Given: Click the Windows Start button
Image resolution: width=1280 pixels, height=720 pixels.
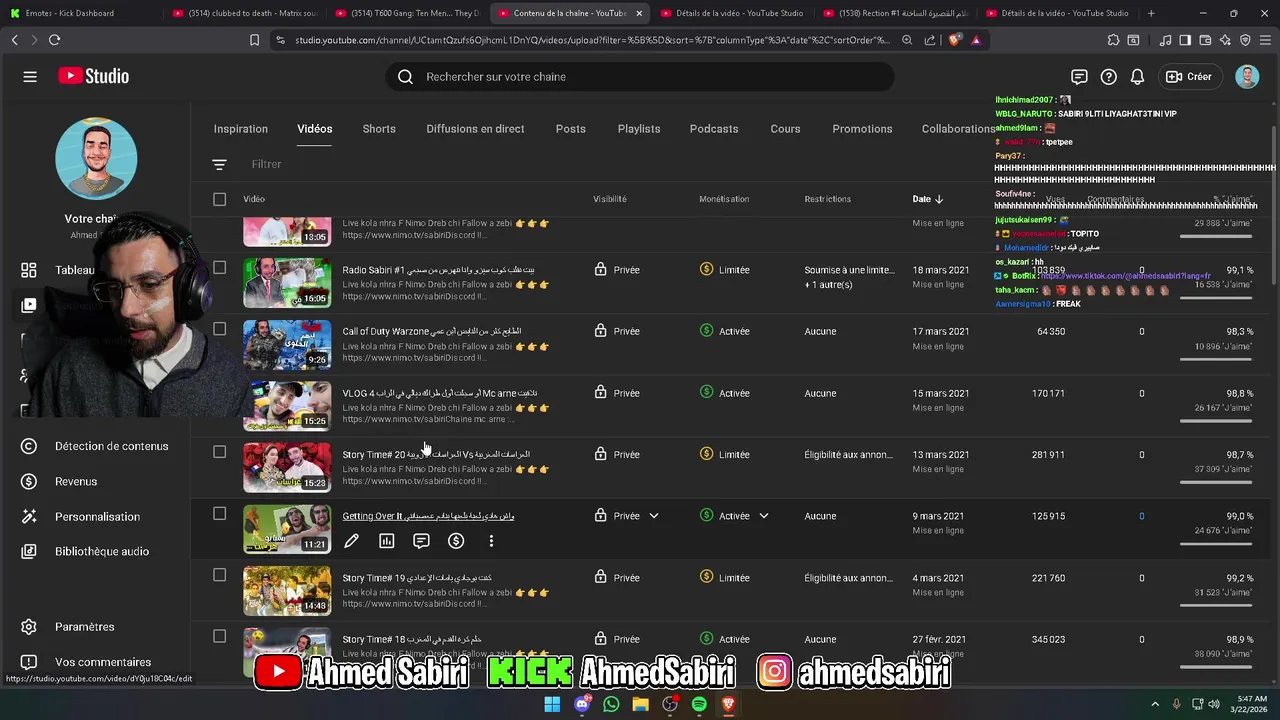Looking at the screenshot, I should tap(552, 704).
